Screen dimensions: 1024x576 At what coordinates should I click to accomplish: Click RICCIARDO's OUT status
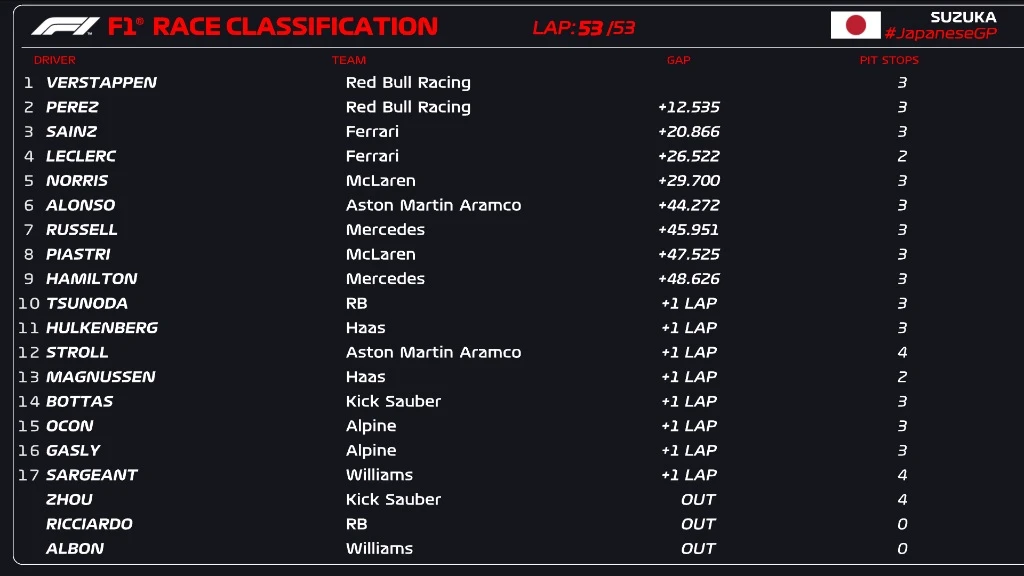698,524
